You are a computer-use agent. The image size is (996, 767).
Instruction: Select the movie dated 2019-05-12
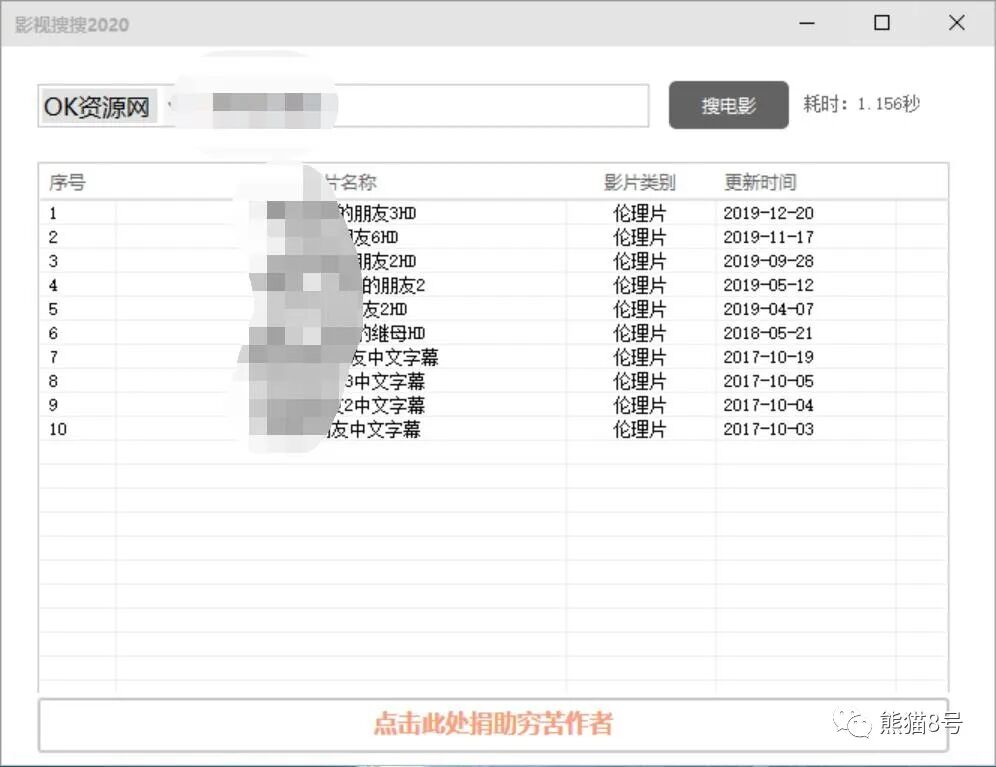(x=400, y=284)
